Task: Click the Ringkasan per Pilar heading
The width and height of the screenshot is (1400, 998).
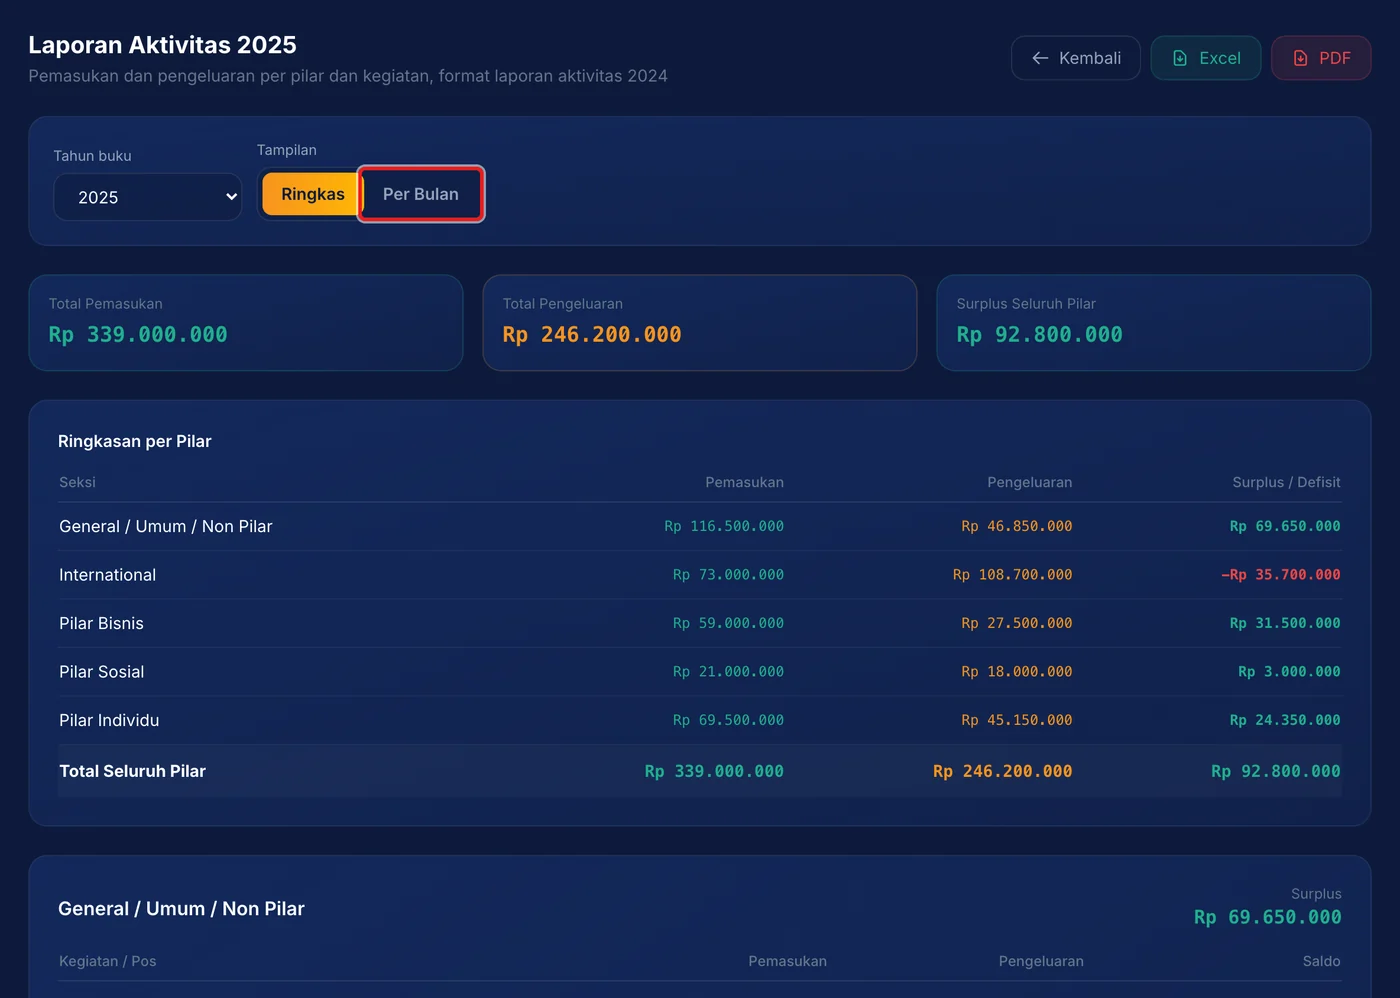Action: (x=135, y=441)
